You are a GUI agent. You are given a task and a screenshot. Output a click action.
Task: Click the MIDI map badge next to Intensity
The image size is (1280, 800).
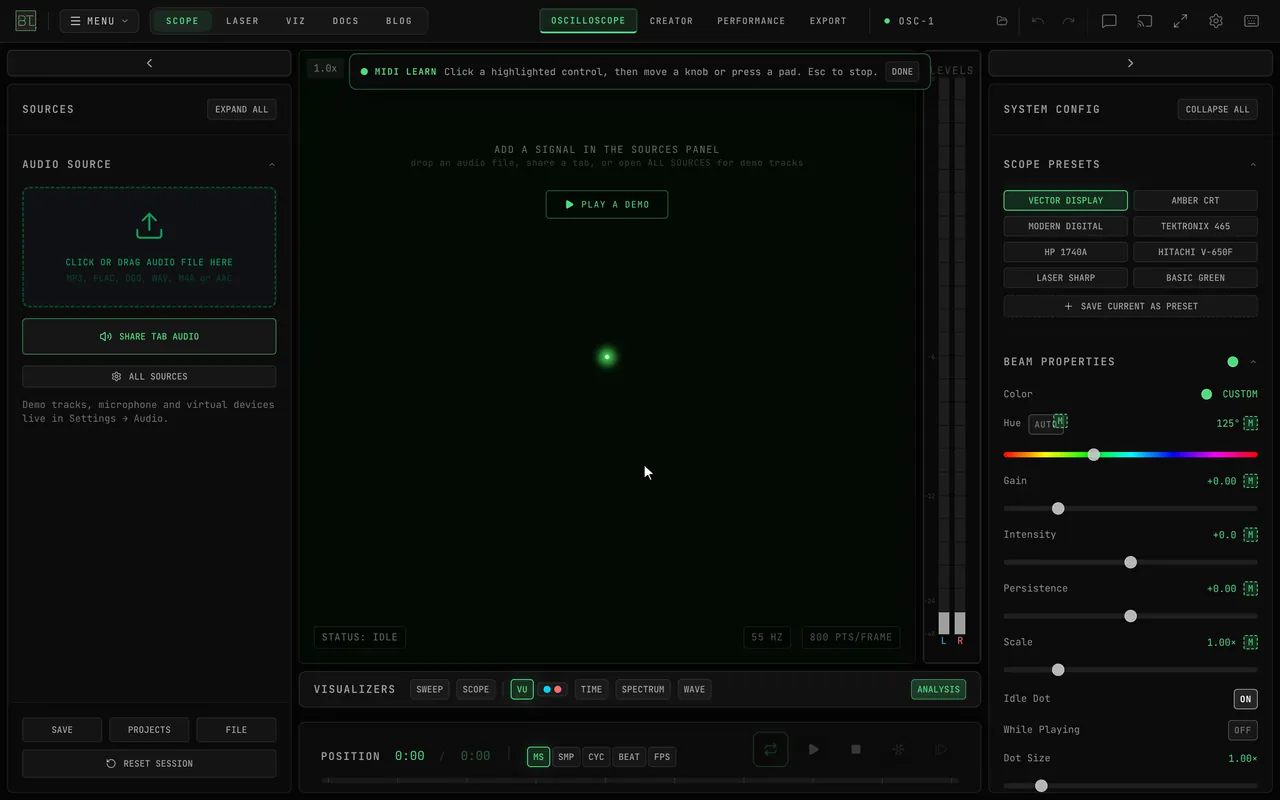[1250, 535]
